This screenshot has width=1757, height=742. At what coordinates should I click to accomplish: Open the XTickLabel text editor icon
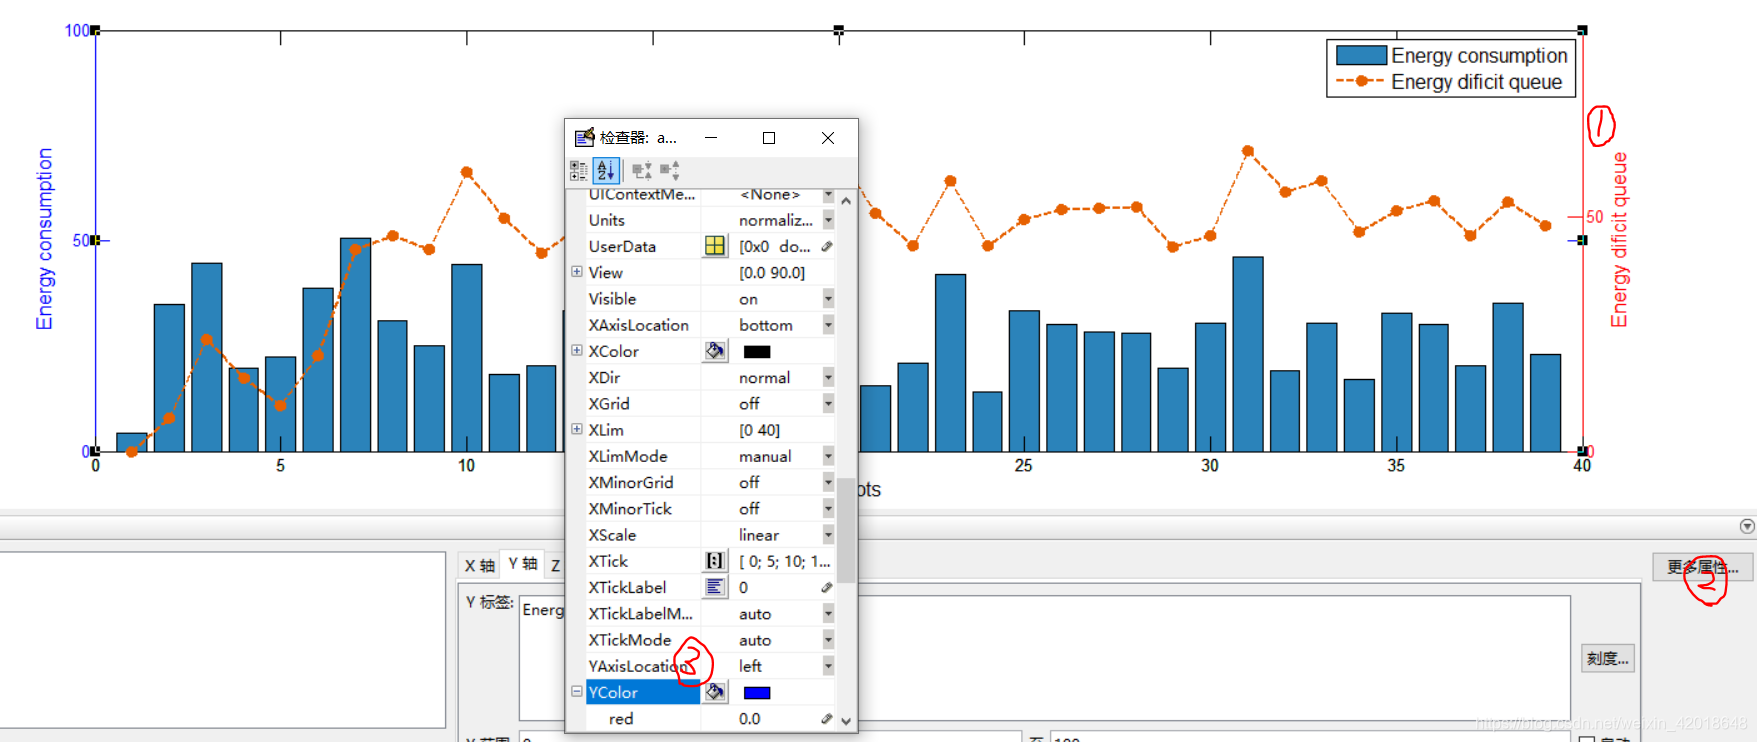click(715, 587)
